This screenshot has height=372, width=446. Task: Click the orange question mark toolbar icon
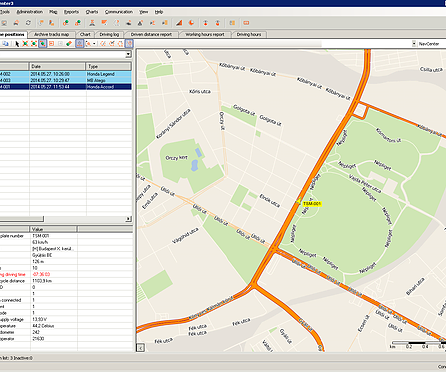(117, 23)
